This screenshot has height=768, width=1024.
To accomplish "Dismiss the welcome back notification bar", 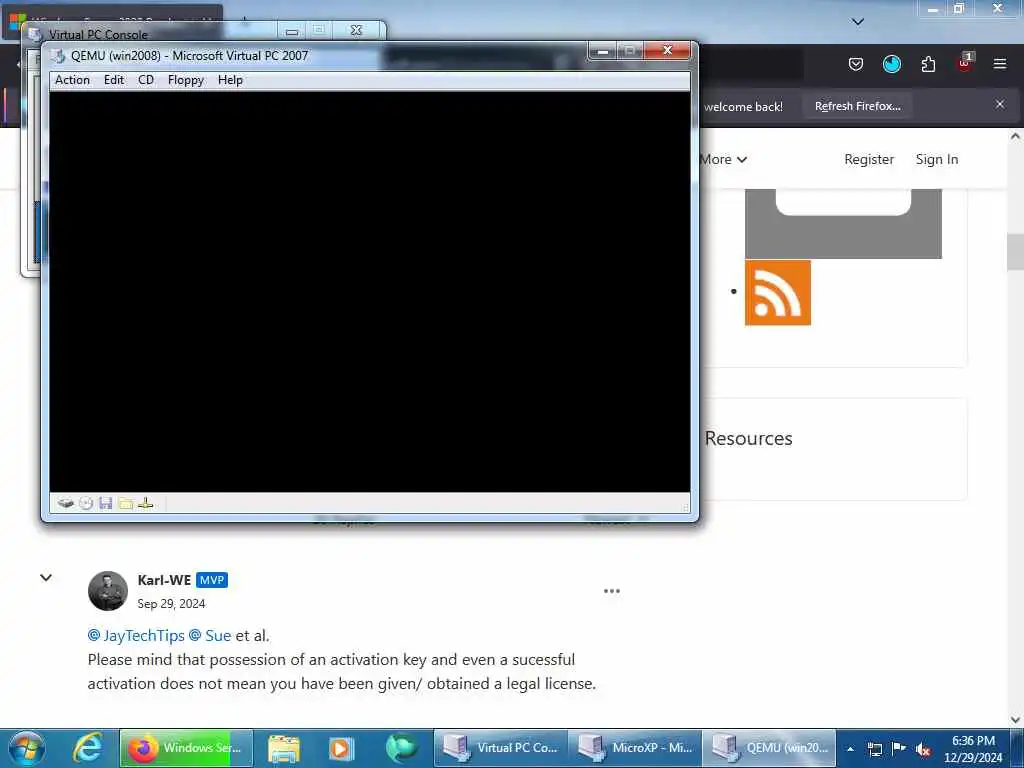I will pyautogui.click(x=1000, y=104).
